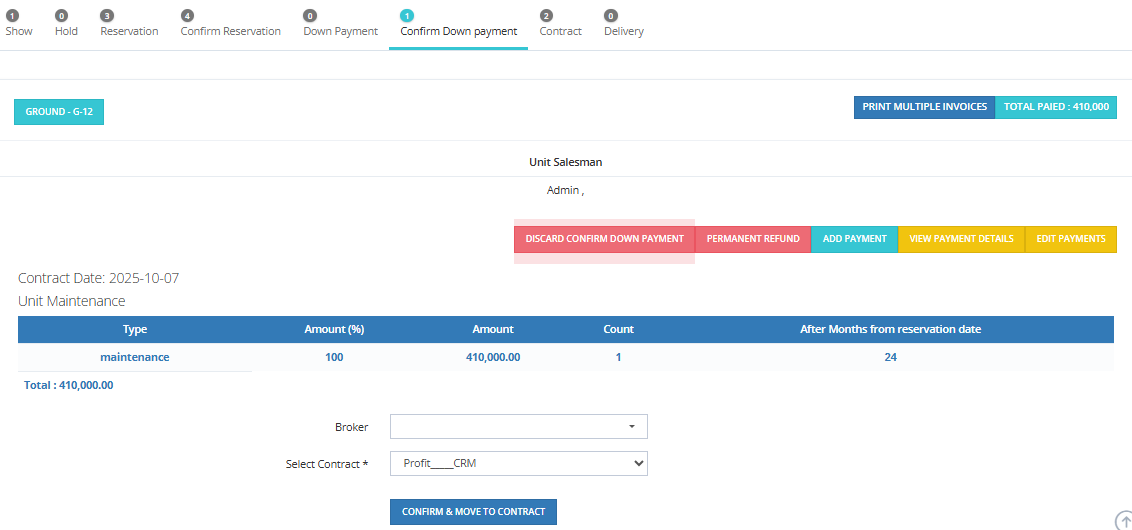
Task: Open the Confirm Reservation tab
Action: (230, 25)
